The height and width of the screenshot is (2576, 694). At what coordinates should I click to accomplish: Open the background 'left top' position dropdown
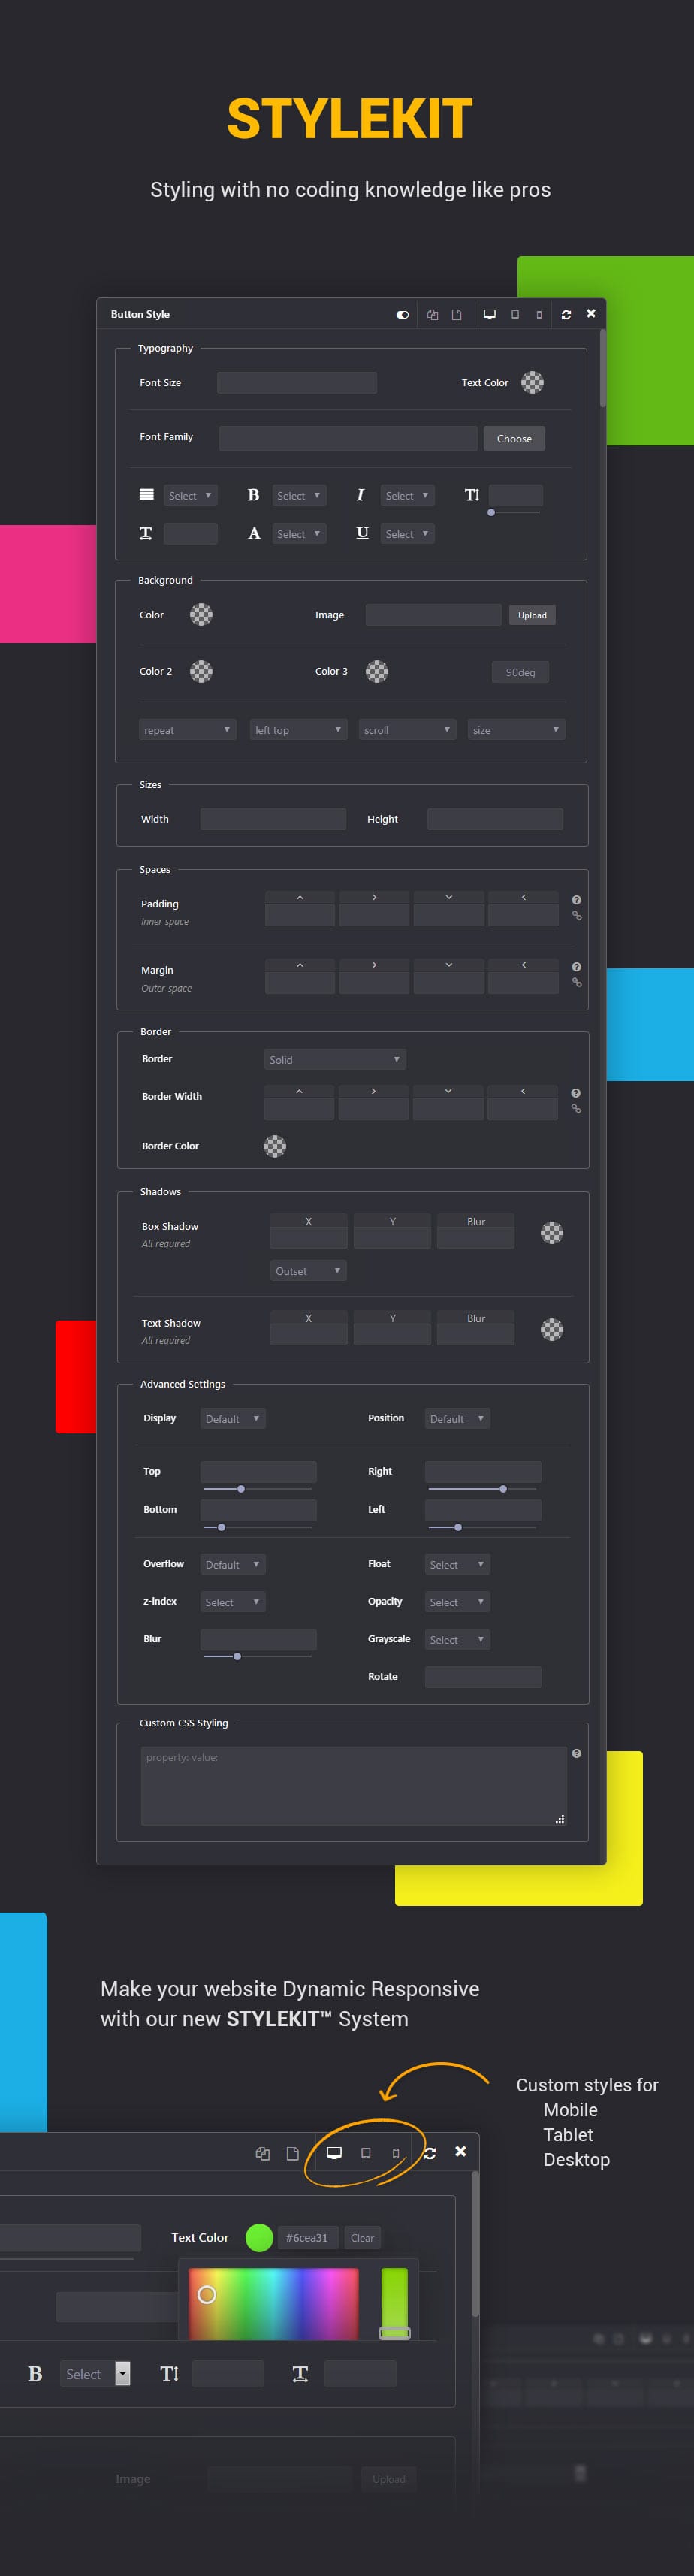[298, 730]
